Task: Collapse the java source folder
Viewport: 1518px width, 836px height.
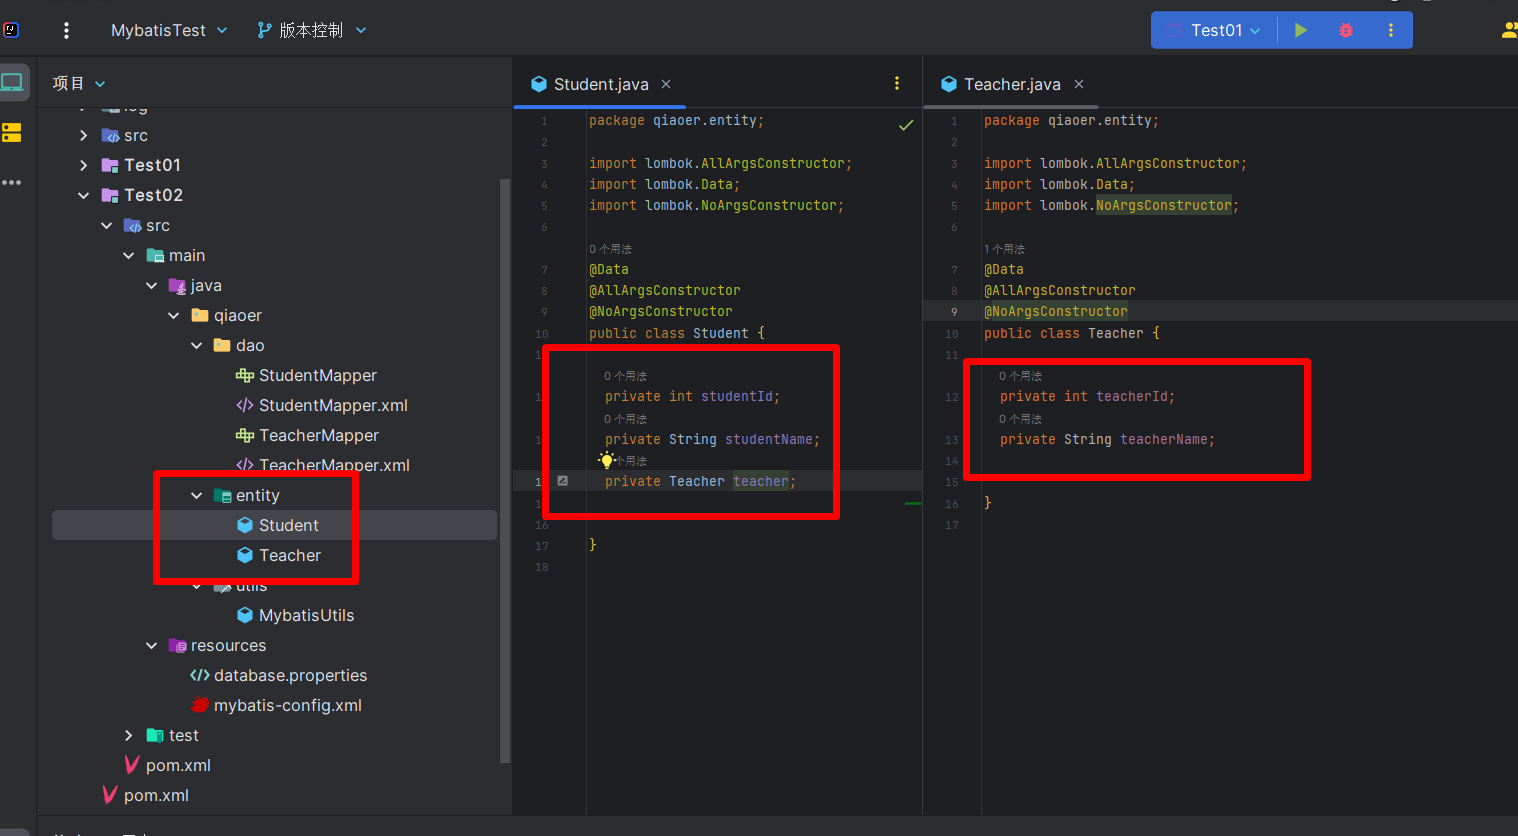Action: click(152, 285)
